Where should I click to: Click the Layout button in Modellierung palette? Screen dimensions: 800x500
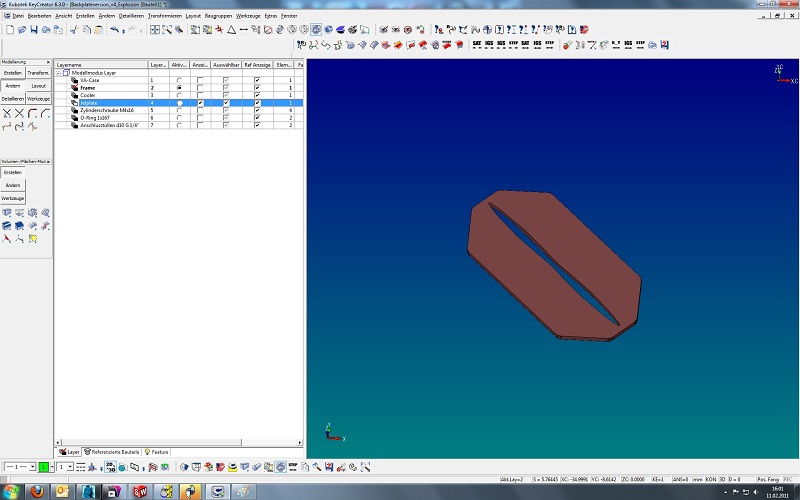click(x=38, y=86)
